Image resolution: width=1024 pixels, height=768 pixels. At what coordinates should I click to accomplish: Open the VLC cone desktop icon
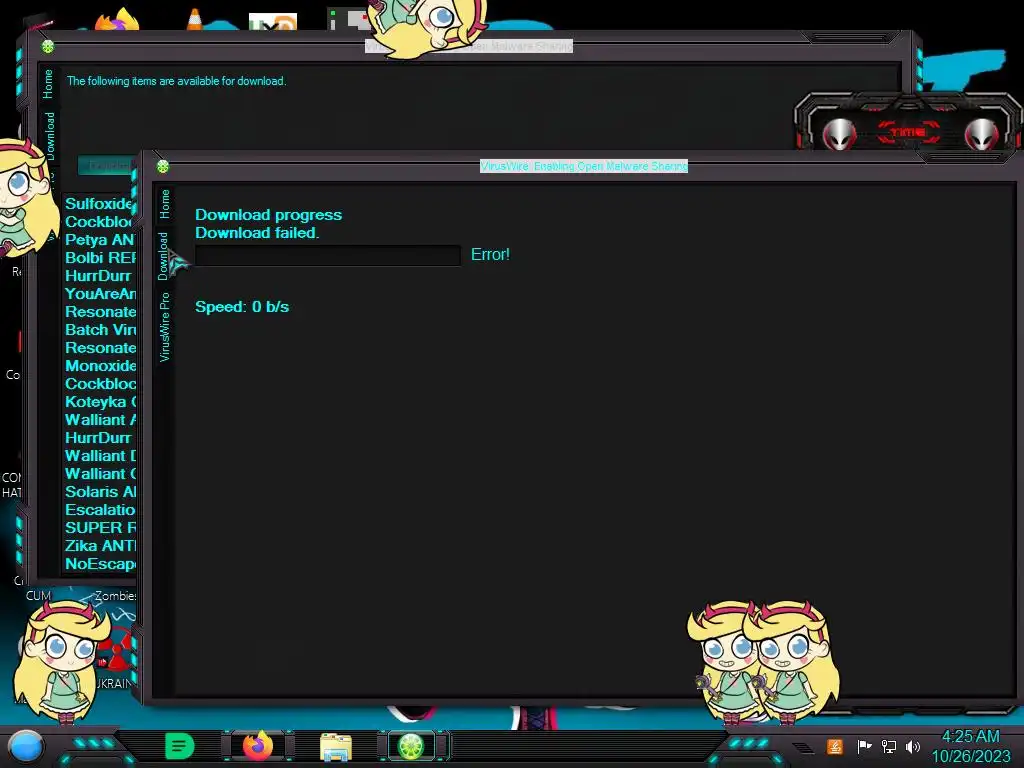pos(194,19)
